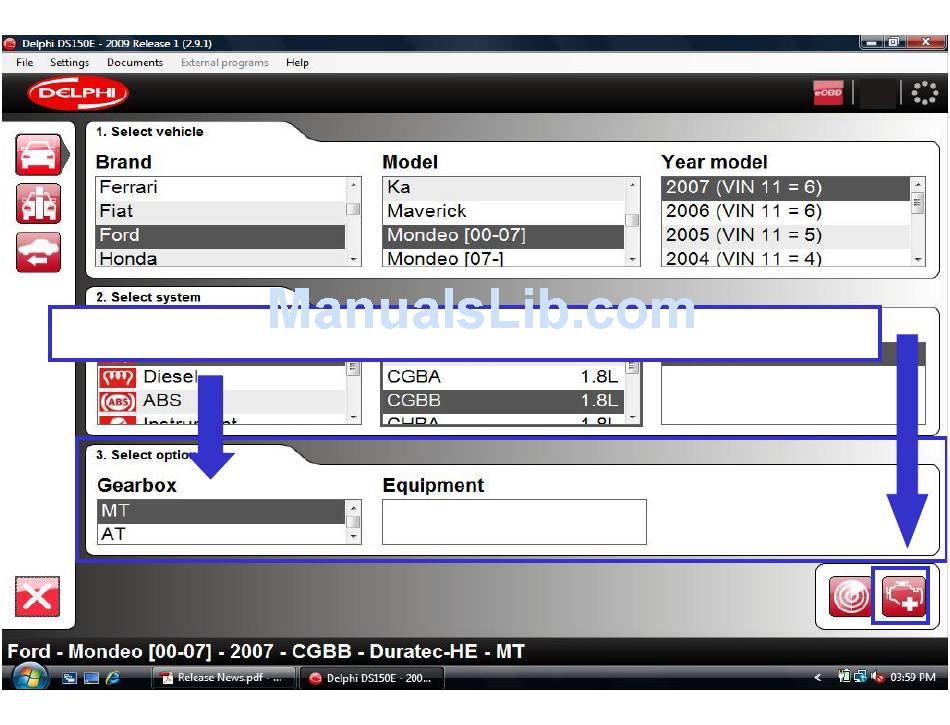This screenshot has width=950, height=725.
Task: Select engine code CGBA 1.8L
Action: (x=503, y=377)
